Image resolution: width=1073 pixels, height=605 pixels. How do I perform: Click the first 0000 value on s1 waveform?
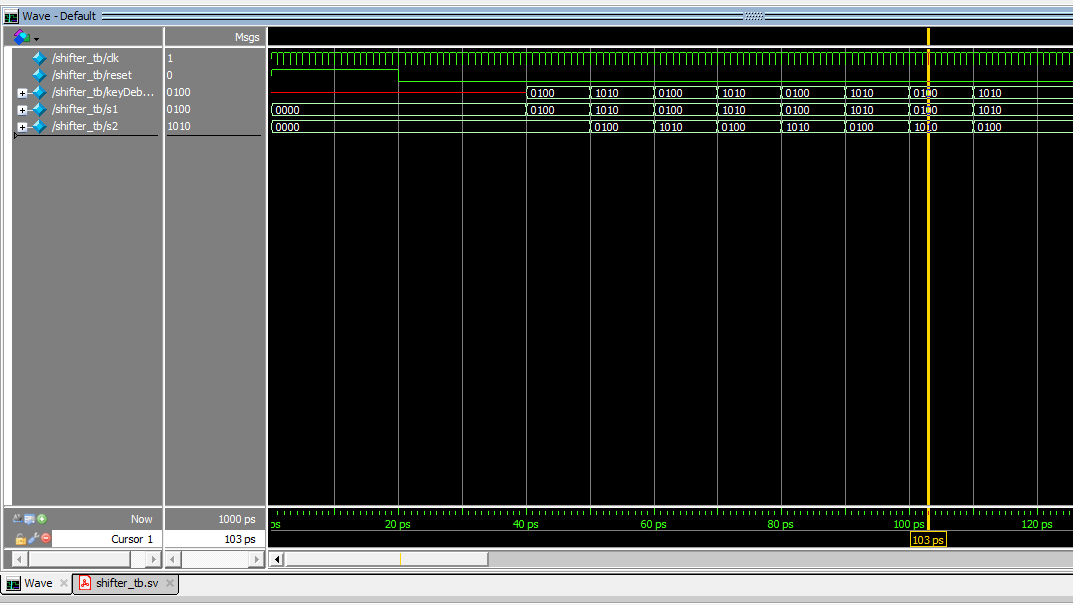coord(287,110)
